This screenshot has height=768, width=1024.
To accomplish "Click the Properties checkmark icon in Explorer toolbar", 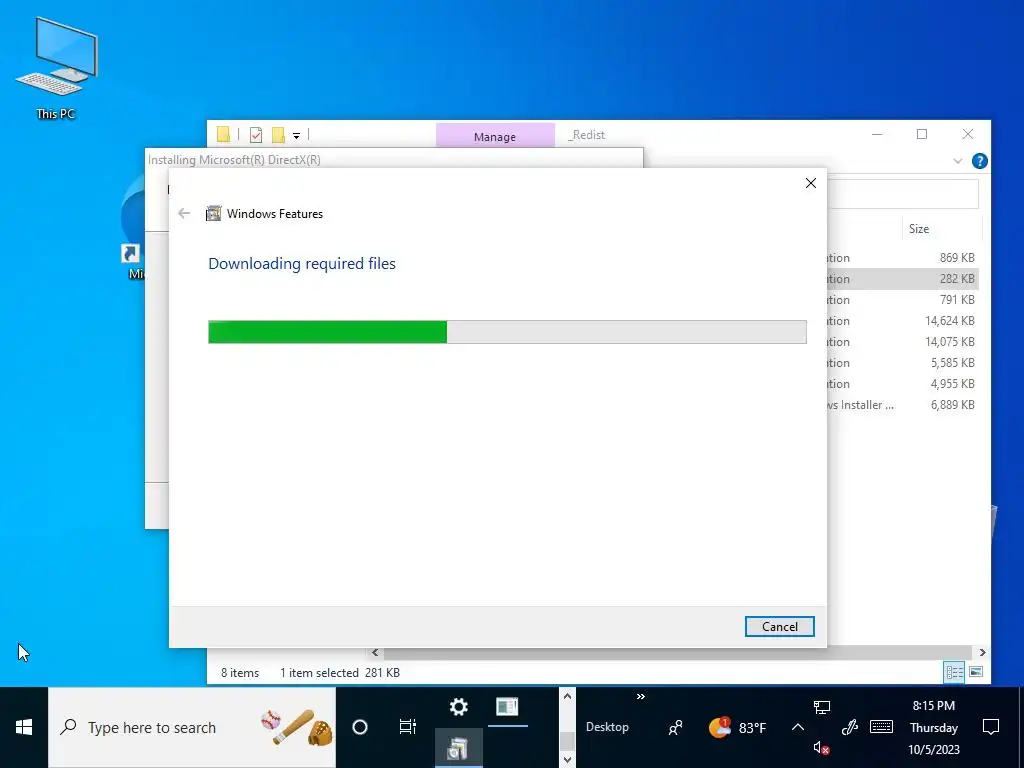I will (256, 135).
